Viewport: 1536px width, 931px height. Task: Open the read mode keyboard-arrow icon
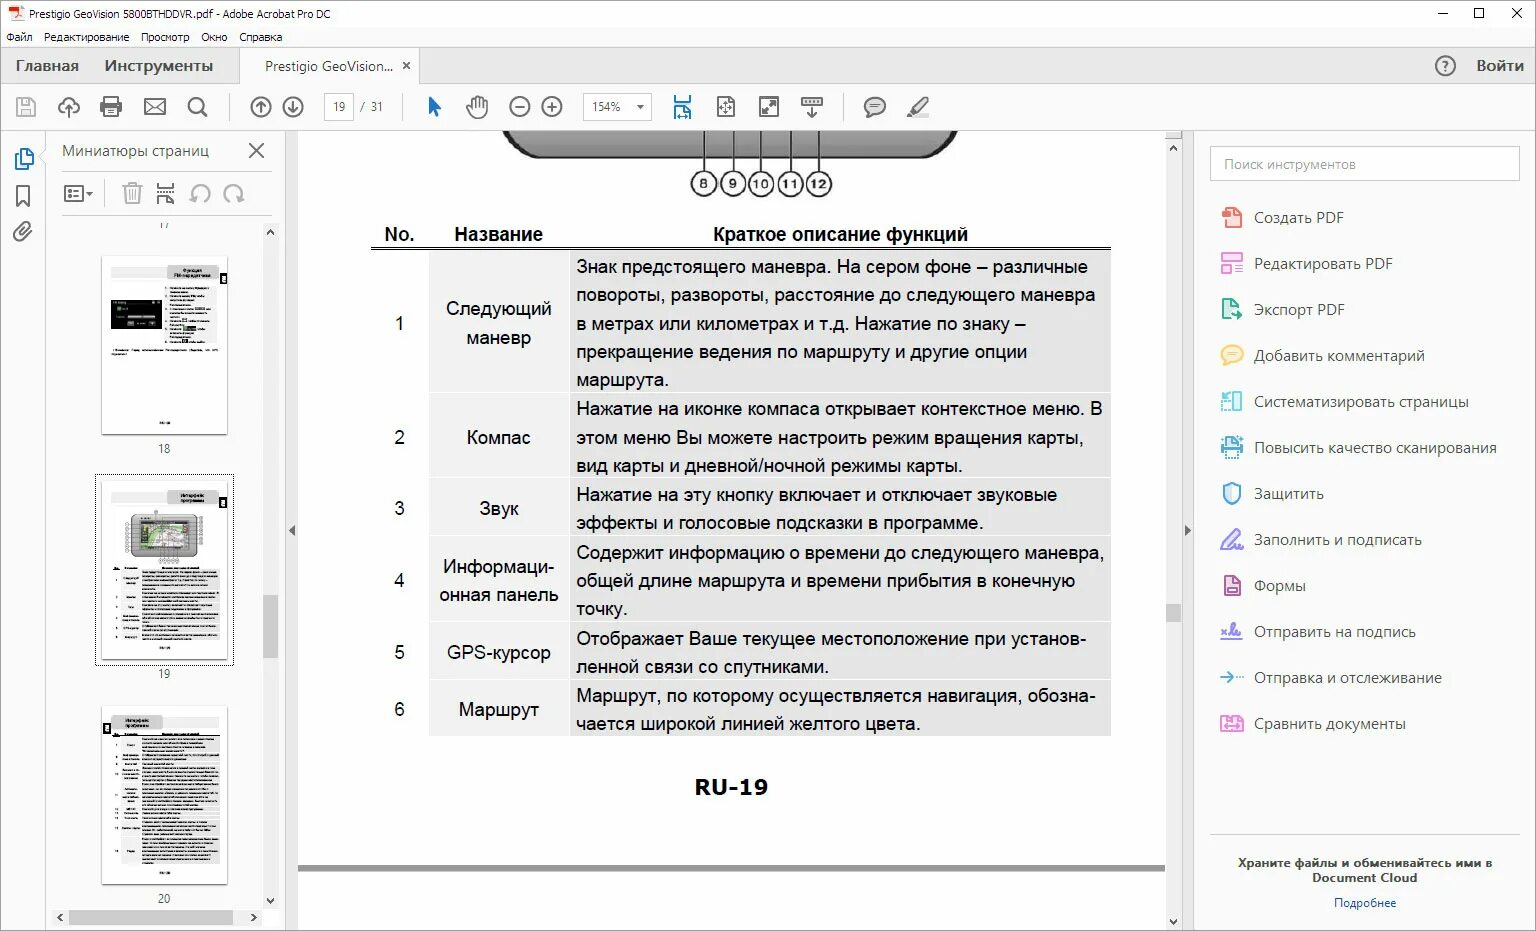click(x=812, y=107)
